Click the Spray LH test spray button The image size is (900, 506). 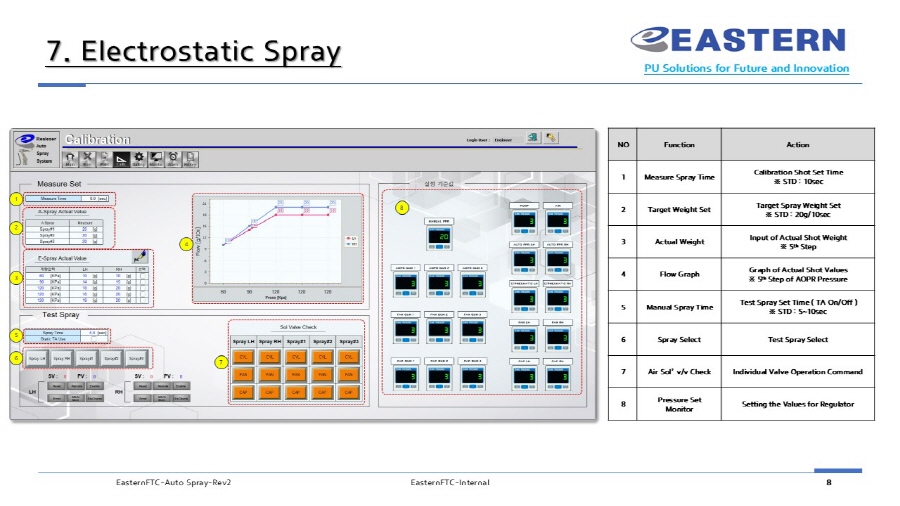[37, 358]
